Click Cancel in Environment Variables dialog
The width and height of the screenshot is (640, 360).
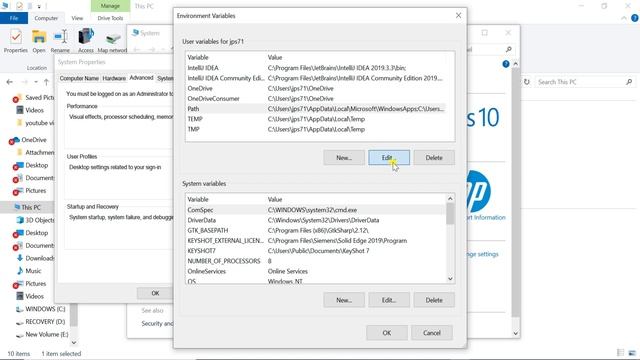click(x=432, y=333)
